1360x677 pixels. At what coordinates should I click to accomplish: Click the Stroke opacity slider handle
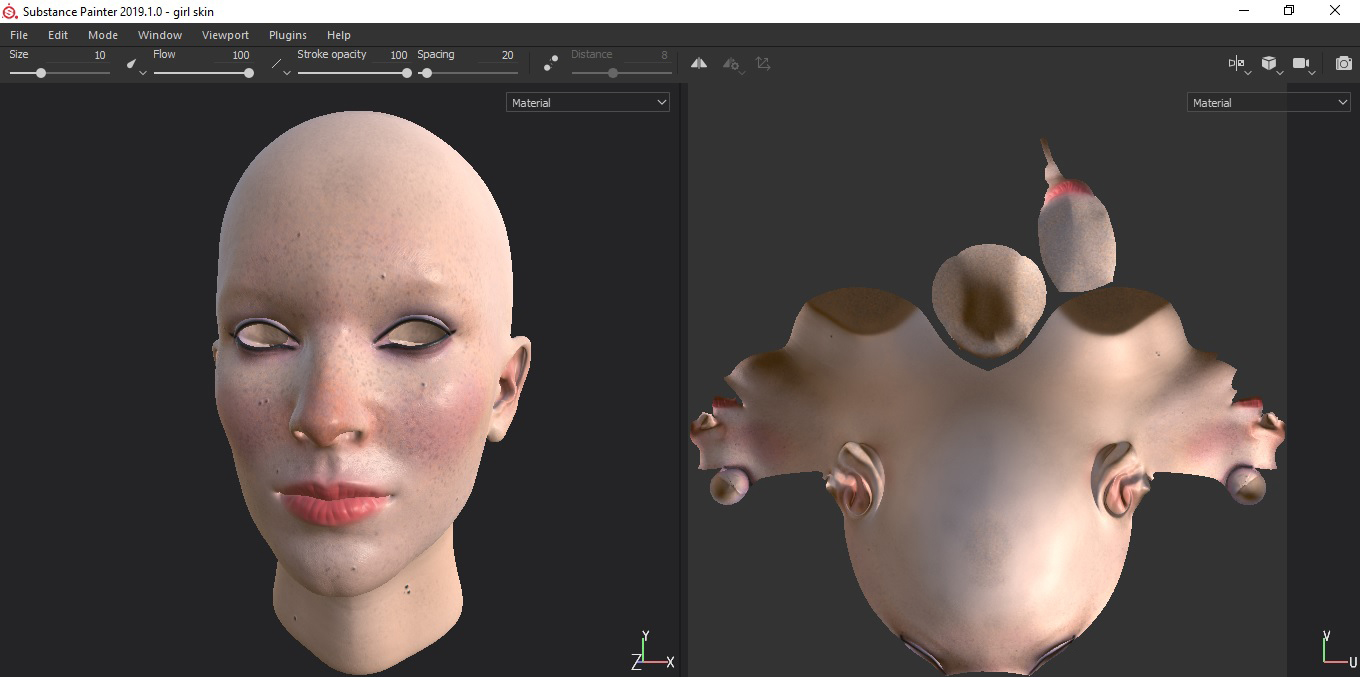(407, 73)
